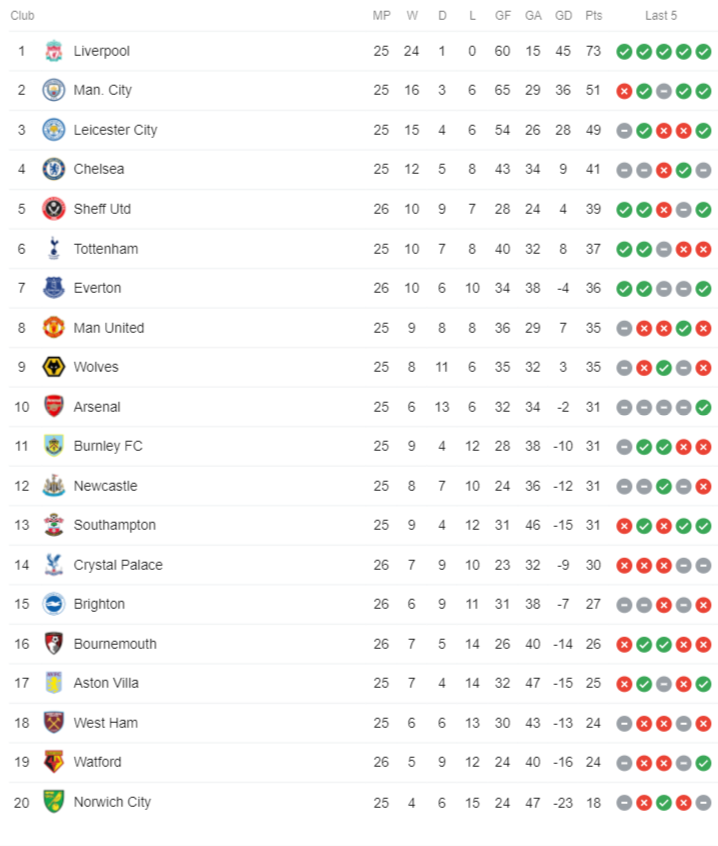This screenshot has width=718, height=846.
Task: Click the Liverpool club crest
Action: coord(53,51)
